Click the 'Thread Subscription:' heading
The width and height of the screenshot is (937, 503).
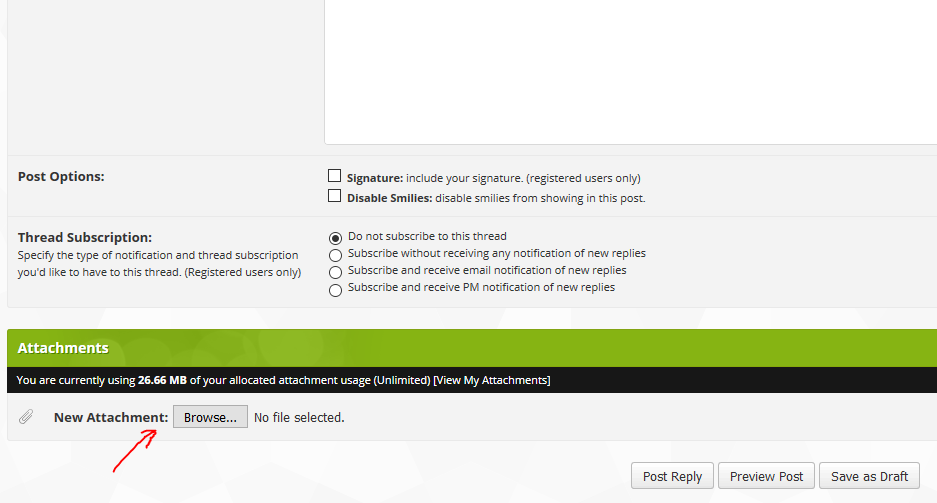click(85, 237)
